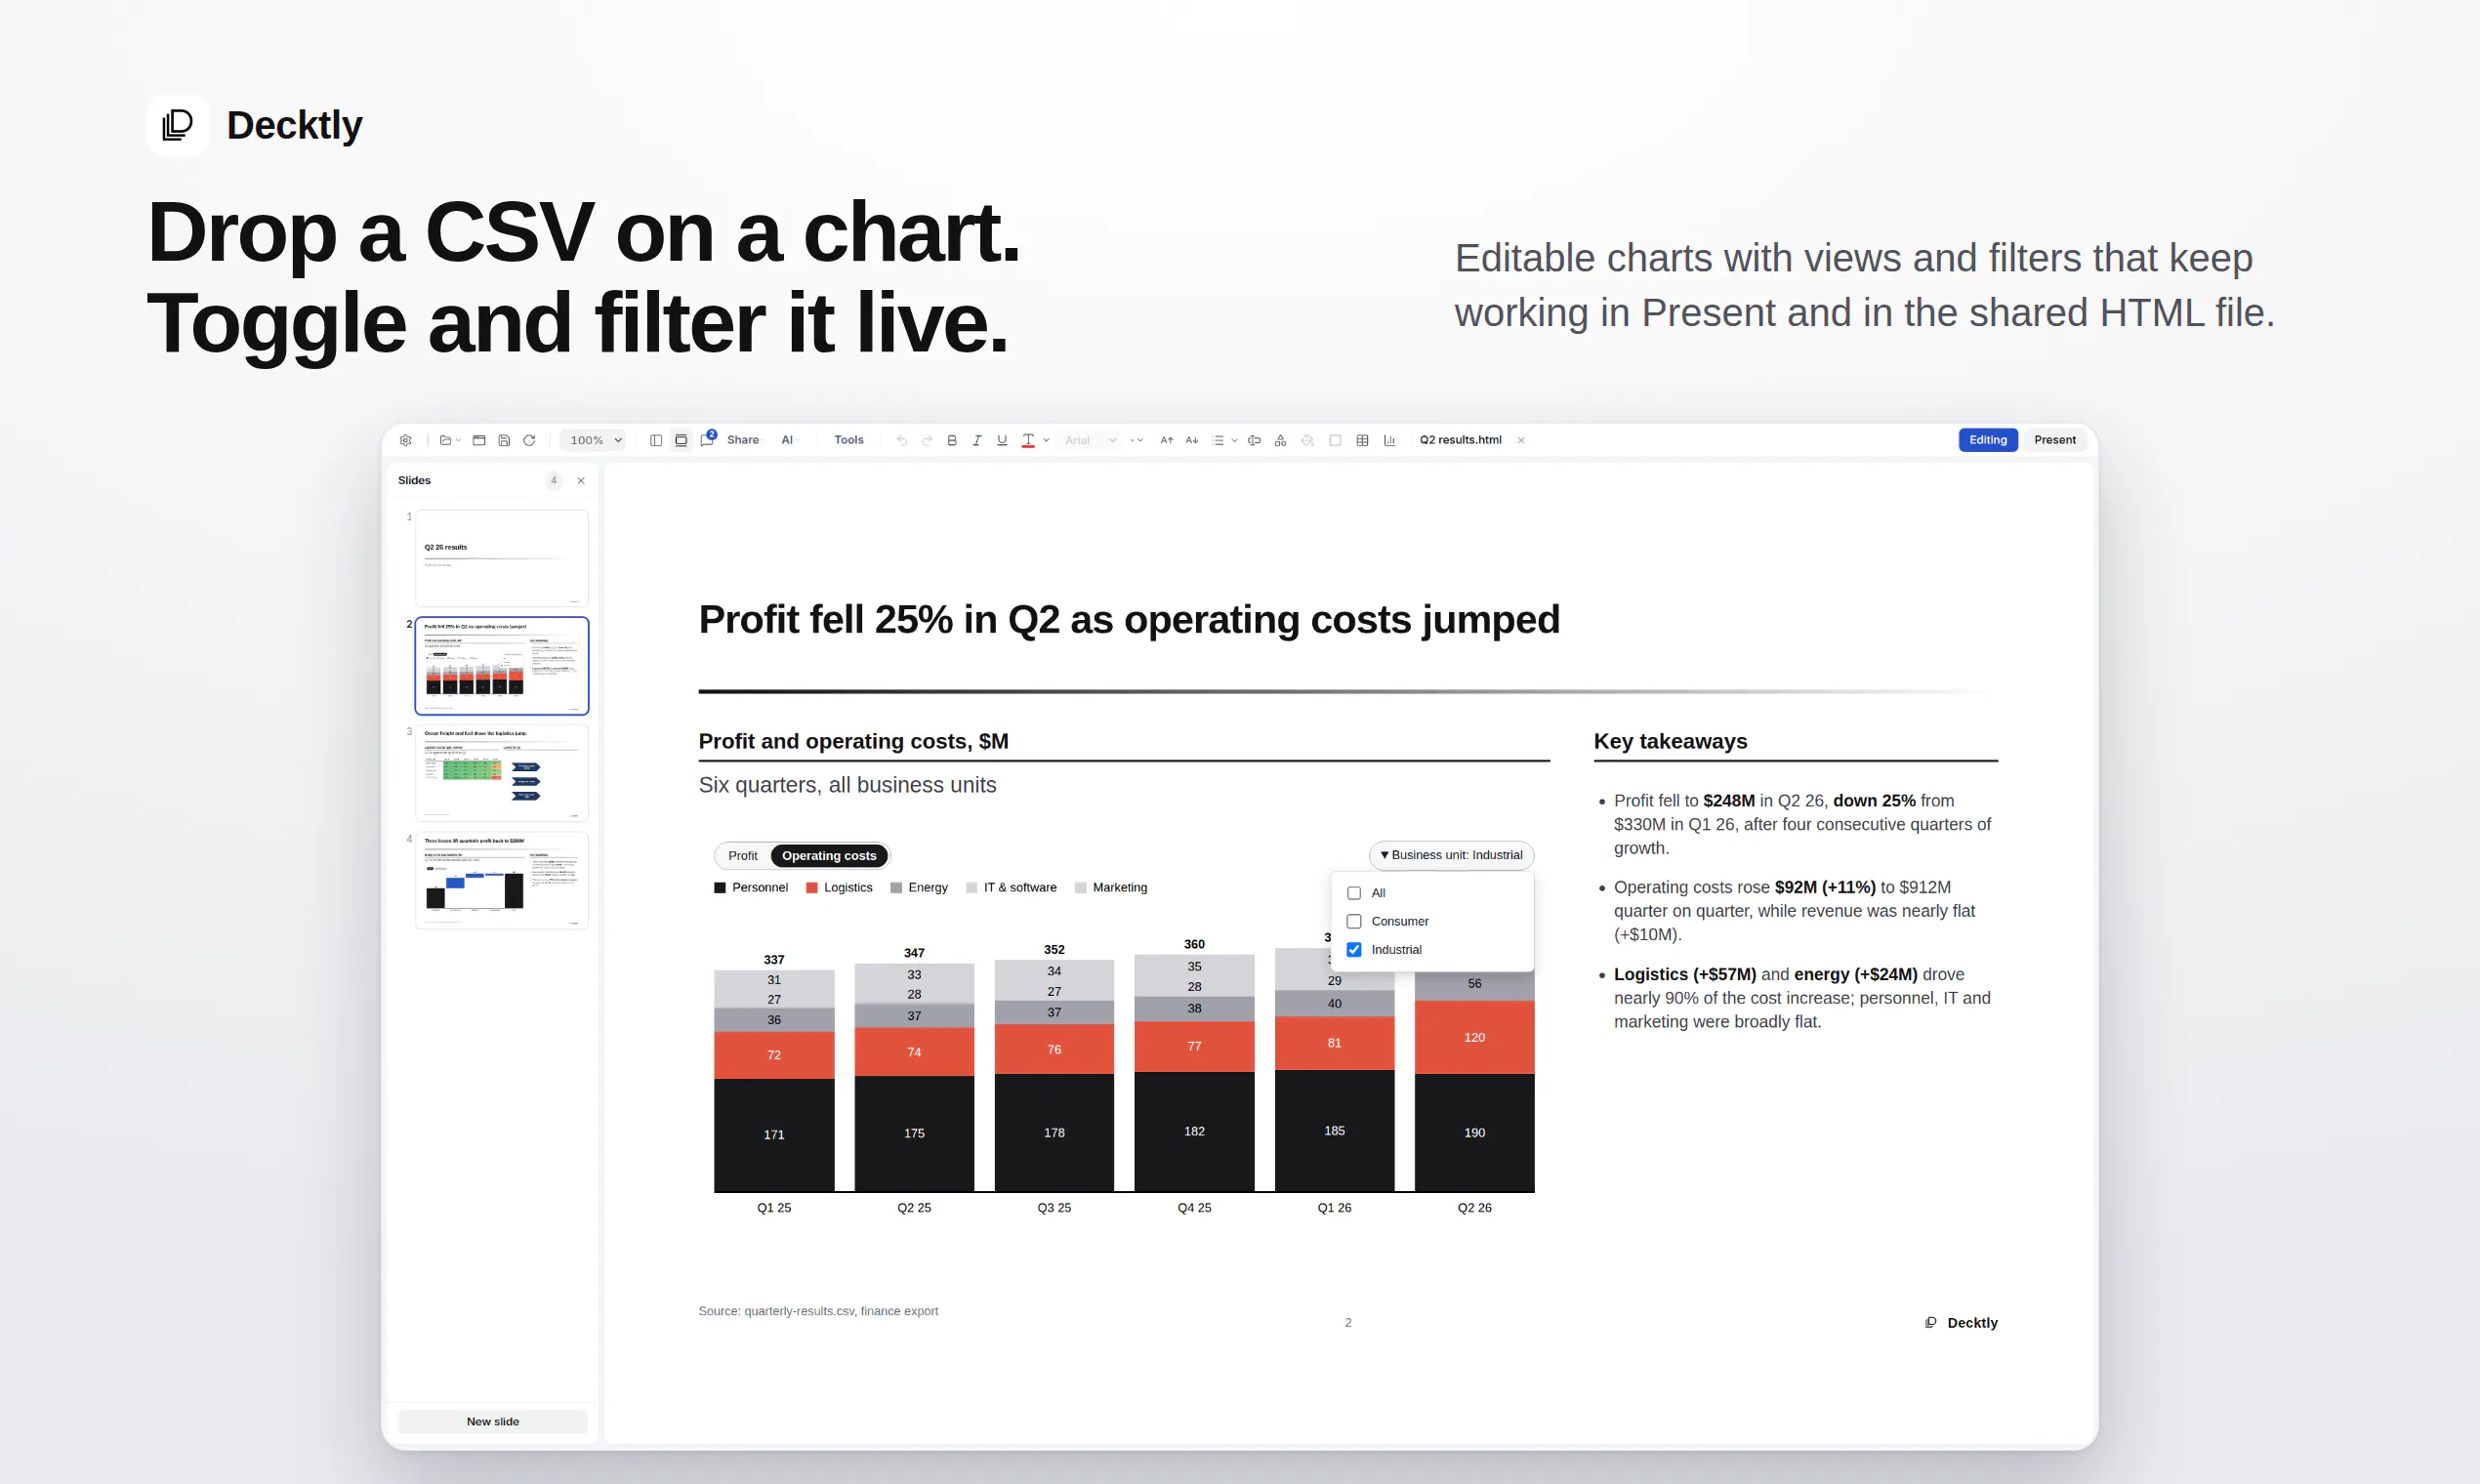The image size is (2480, 1484).
Task: Click the open file folder icon
Action: pyautogui.click(x=445, y=440)
